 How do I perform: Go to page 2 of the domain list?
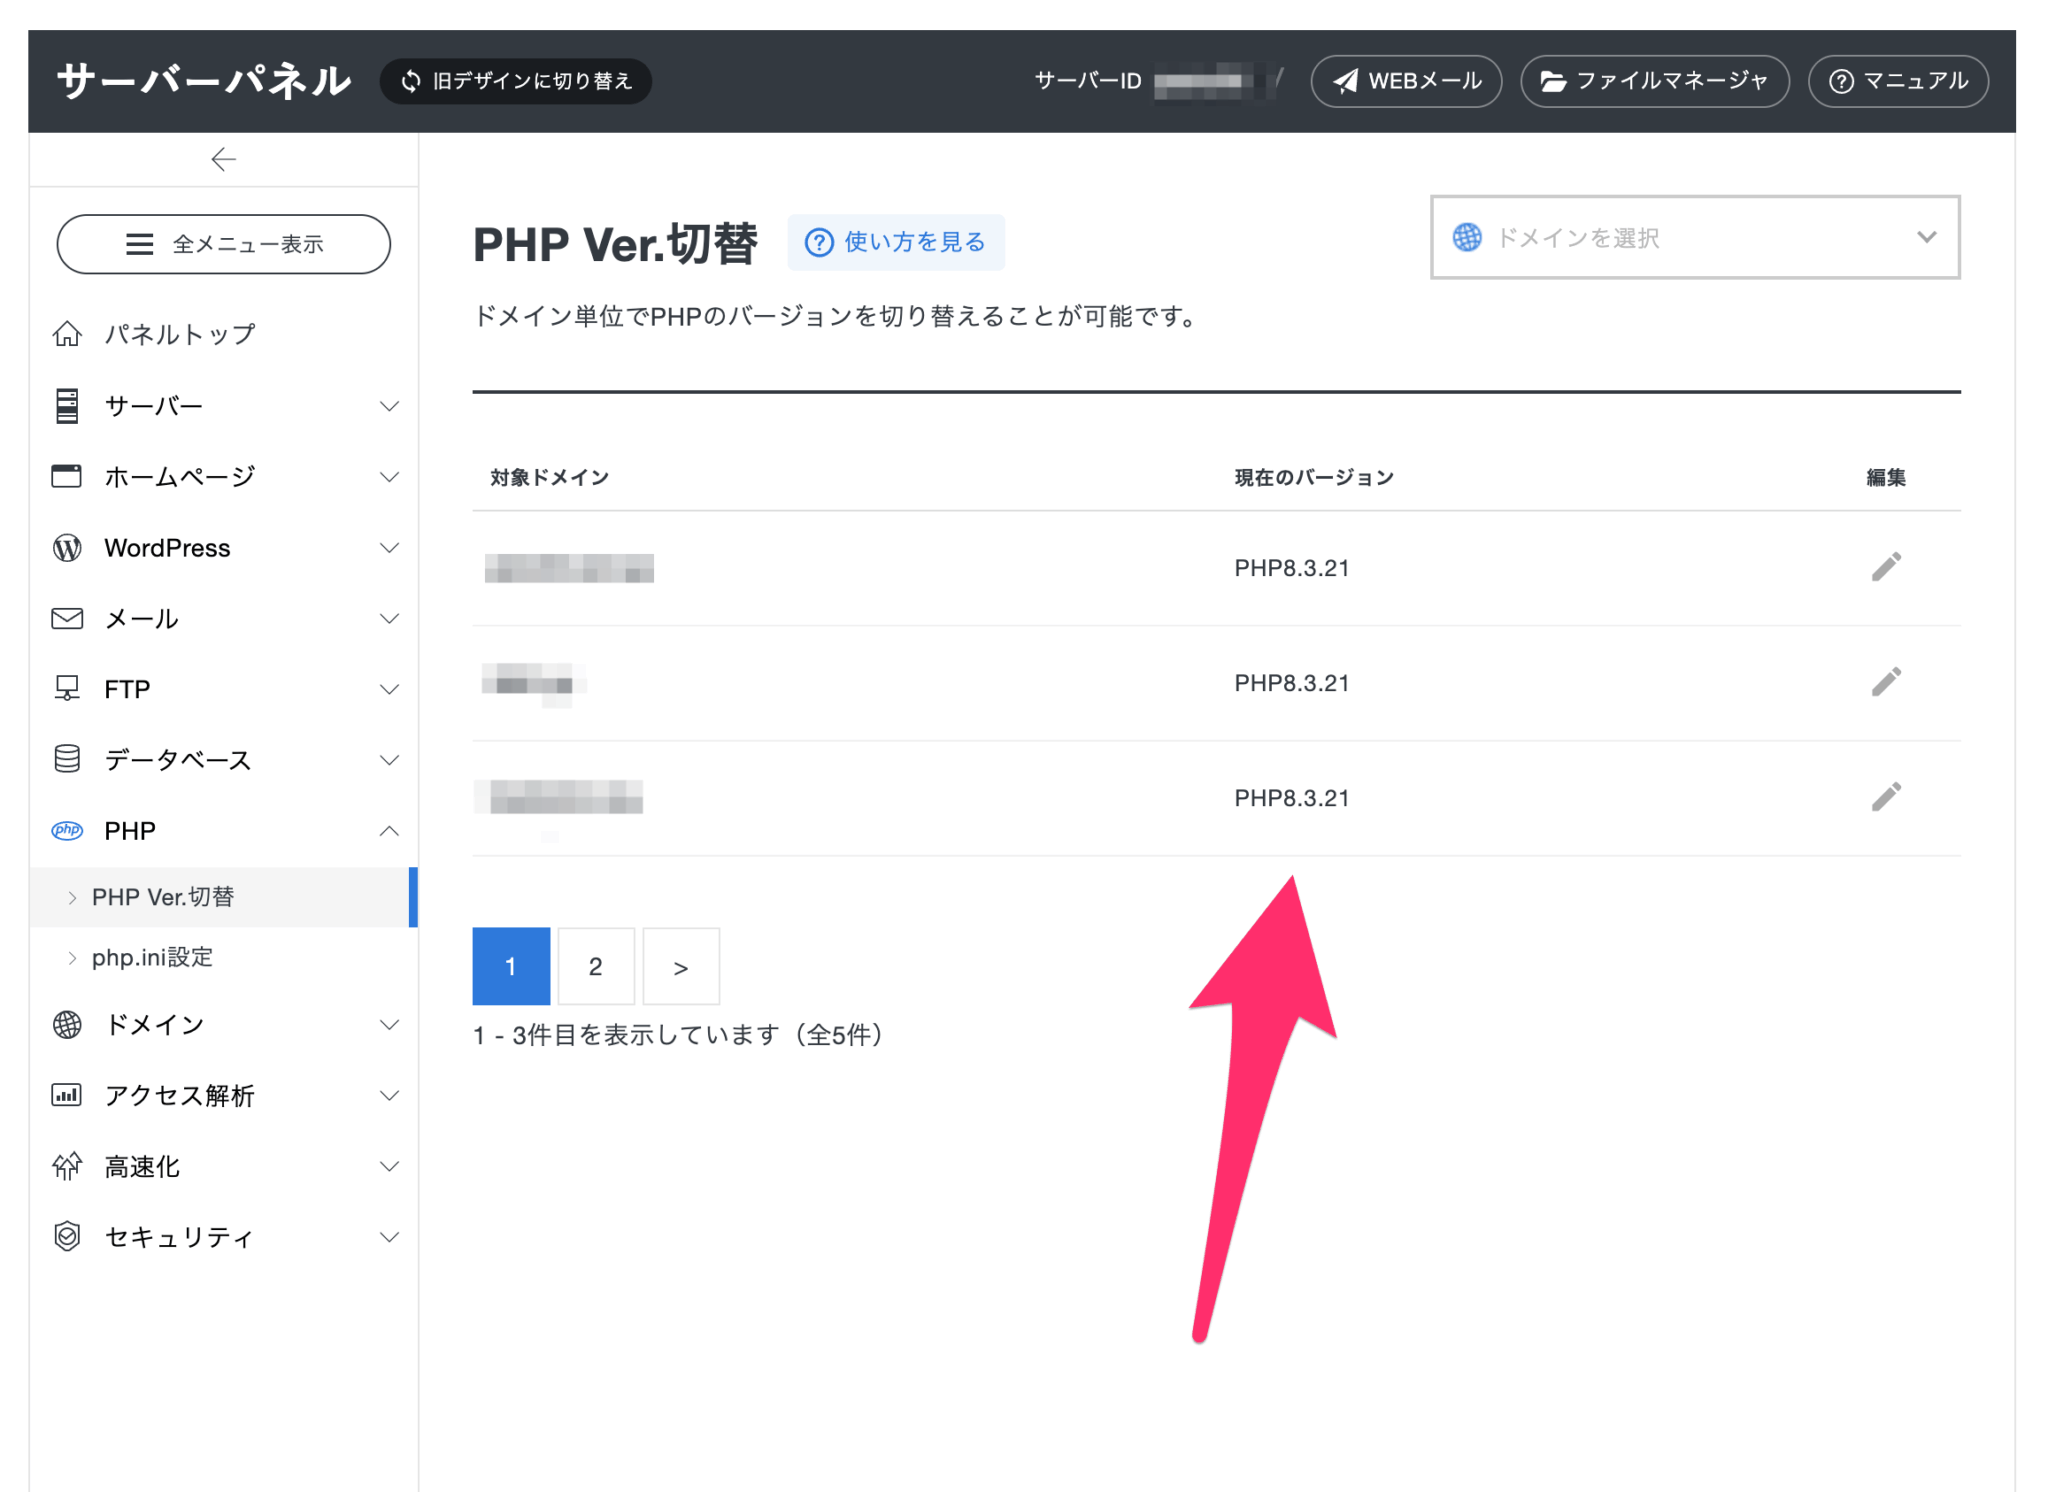(596, 966)
